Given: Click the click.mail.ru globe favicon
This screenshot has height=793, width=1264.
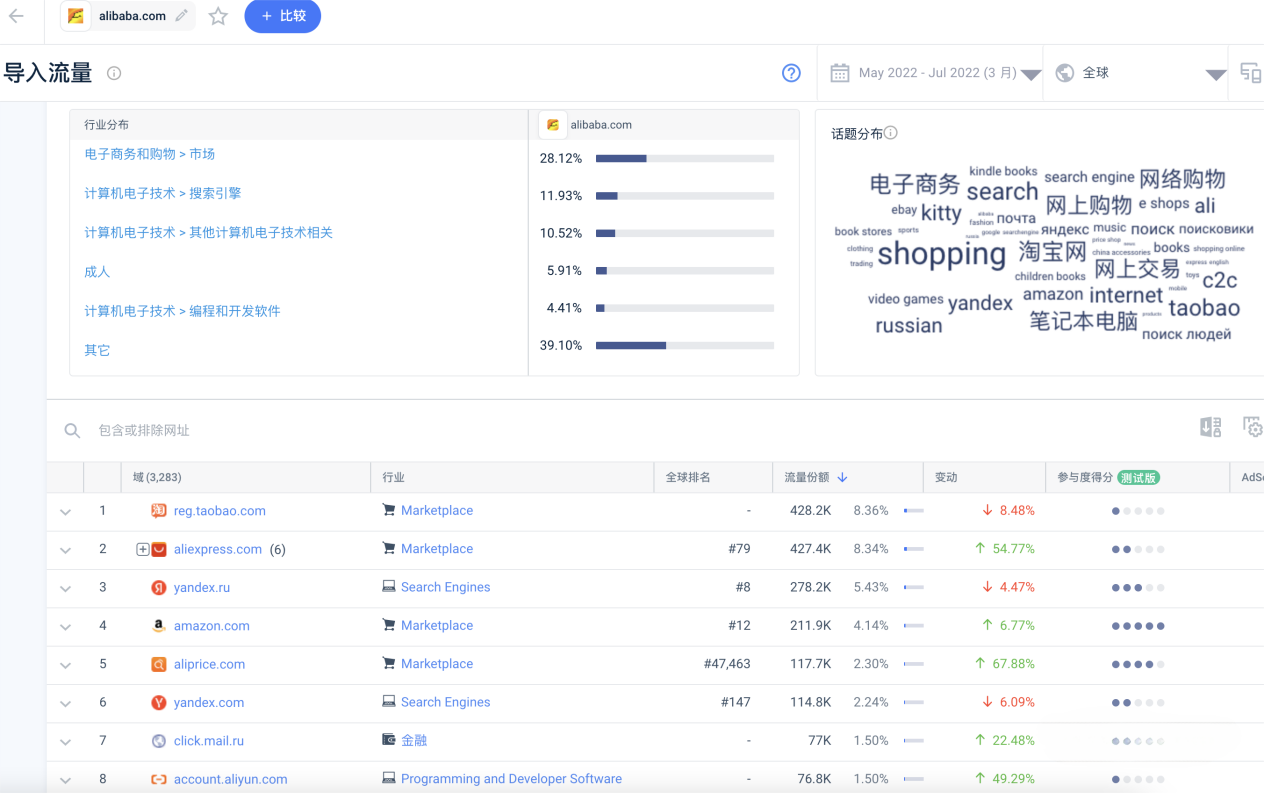Looking at the screenshot, I should (x=158, y=741).
